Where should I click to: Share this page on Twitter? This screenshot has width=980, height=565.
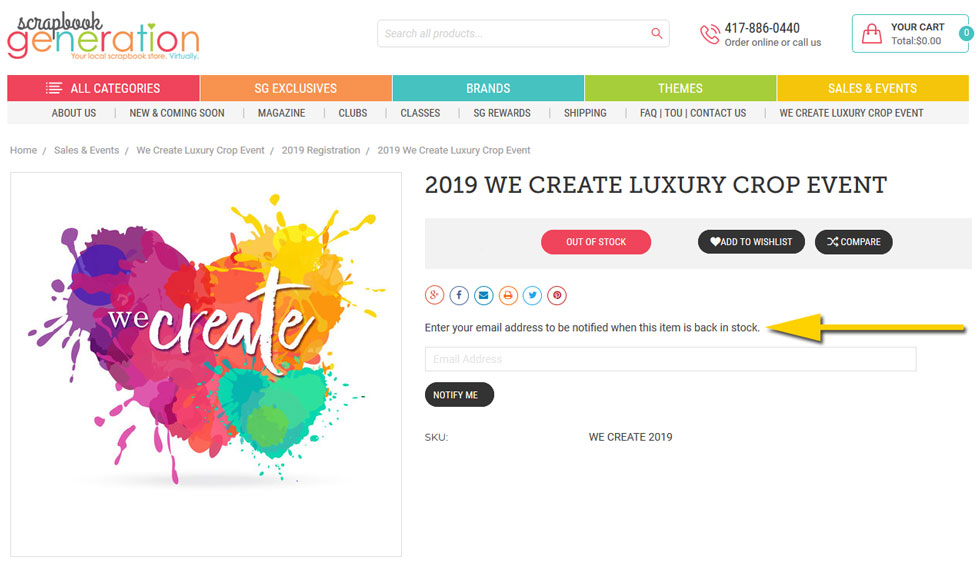tap(532, 295)
